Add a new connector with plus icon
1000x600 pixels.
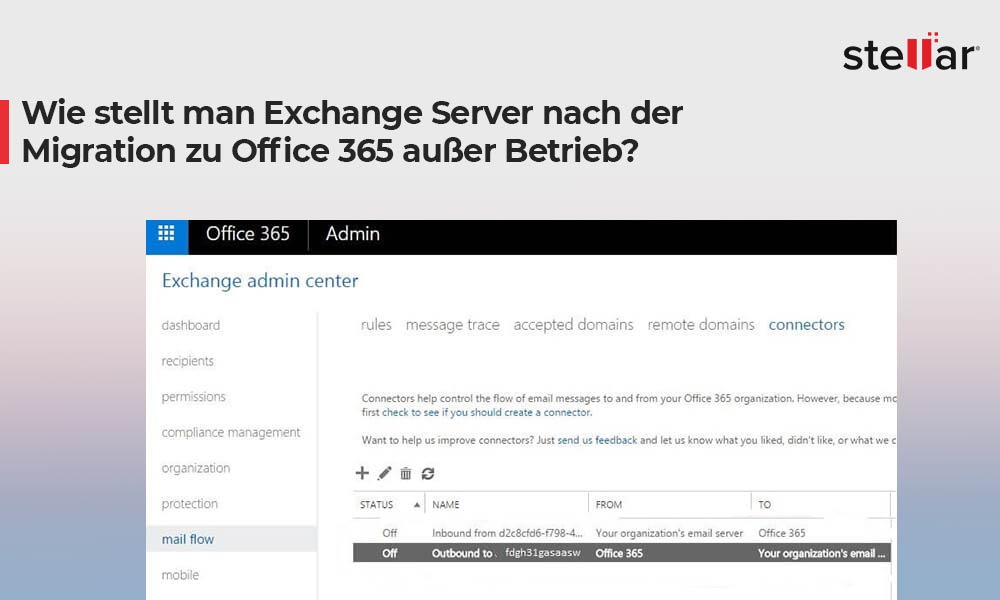[362, 472]
